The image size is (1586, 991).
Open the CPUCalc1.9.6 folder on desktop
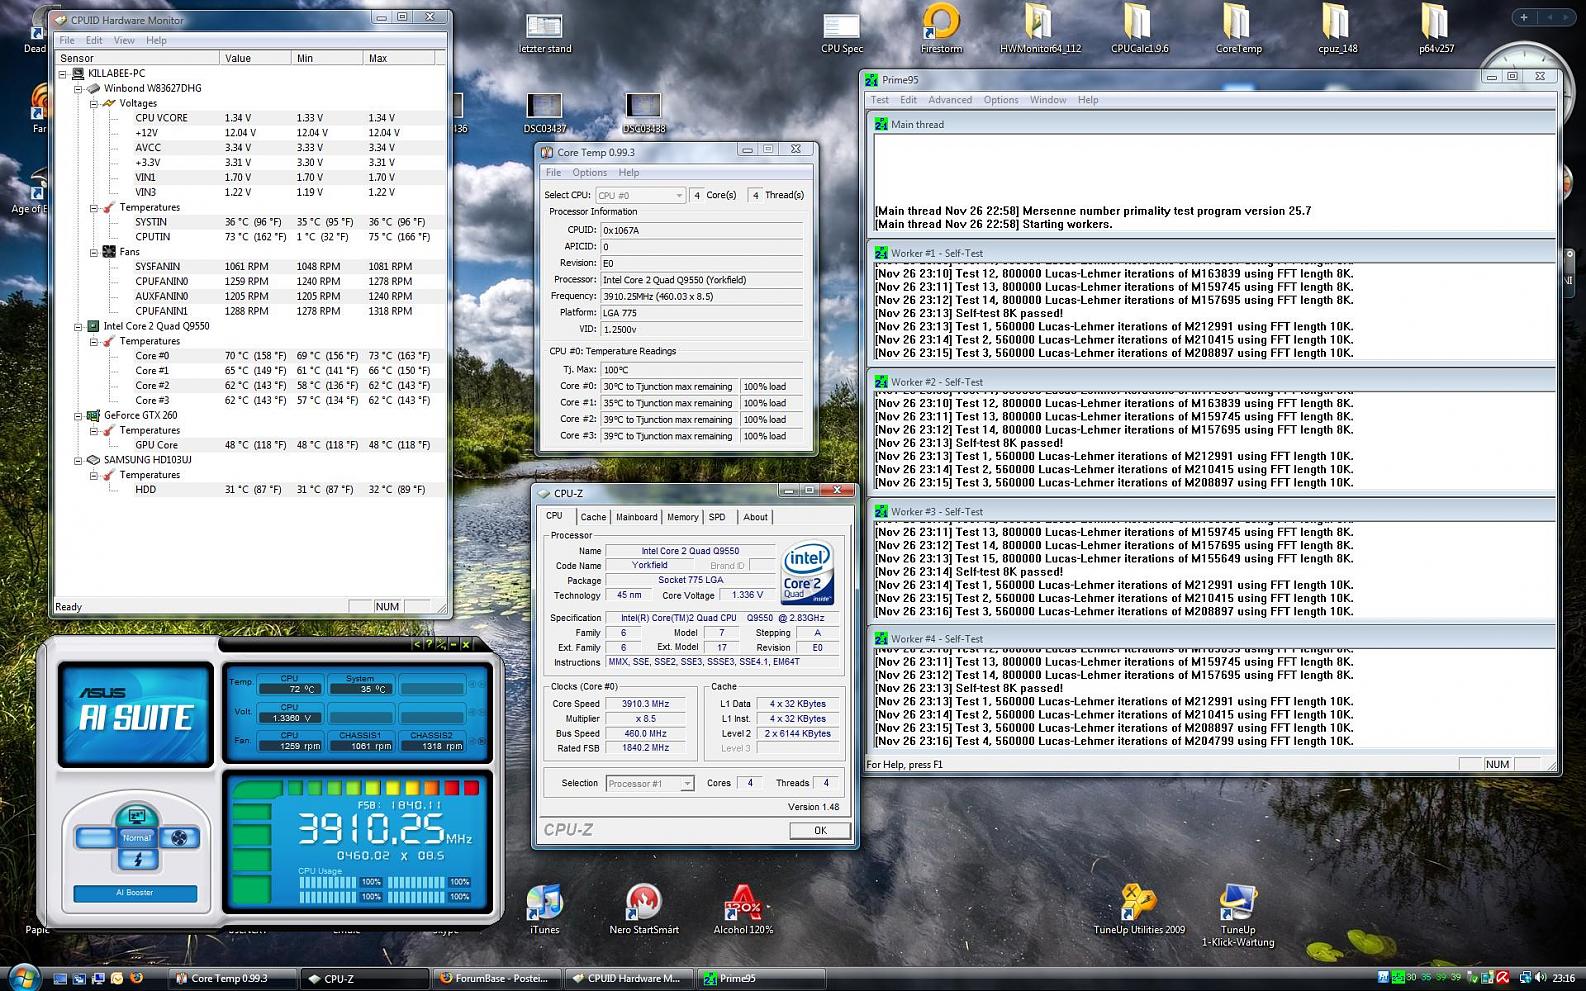[1139, 29]
